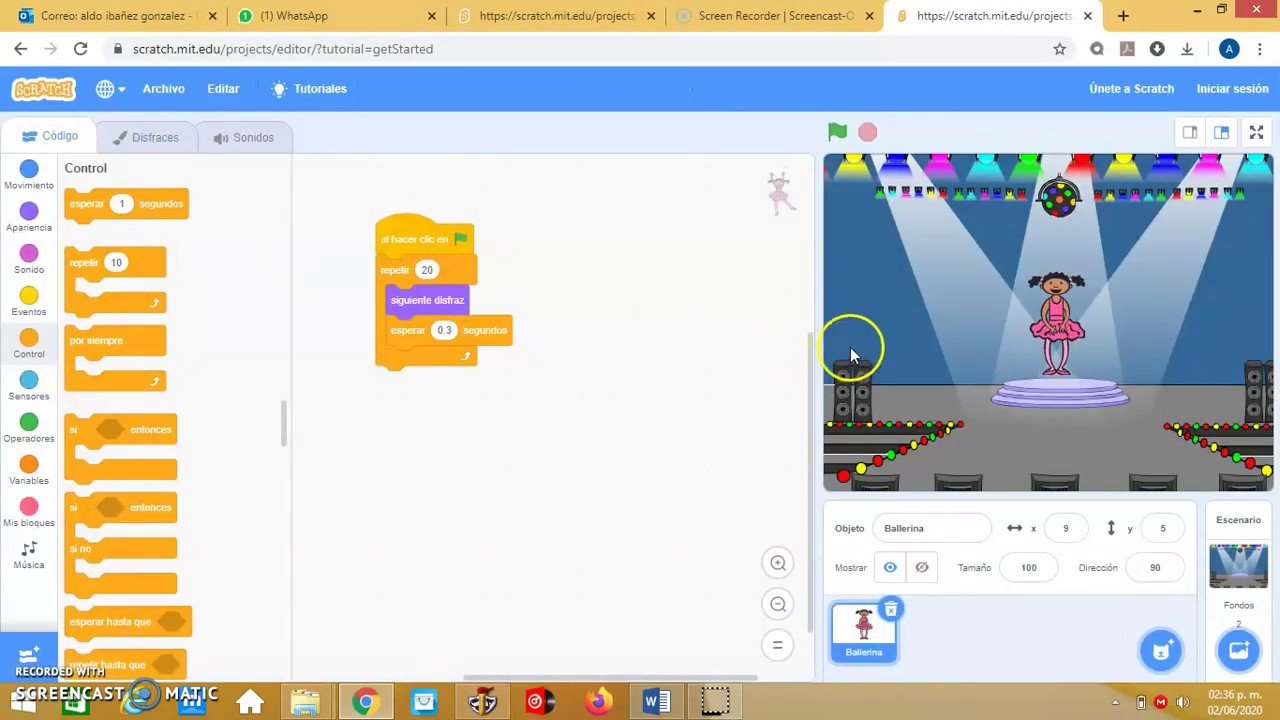Viewport: 1280px width, 720px height.
Task: Select the Ballerina sprite thumbnail
Action: coord(864,632)
